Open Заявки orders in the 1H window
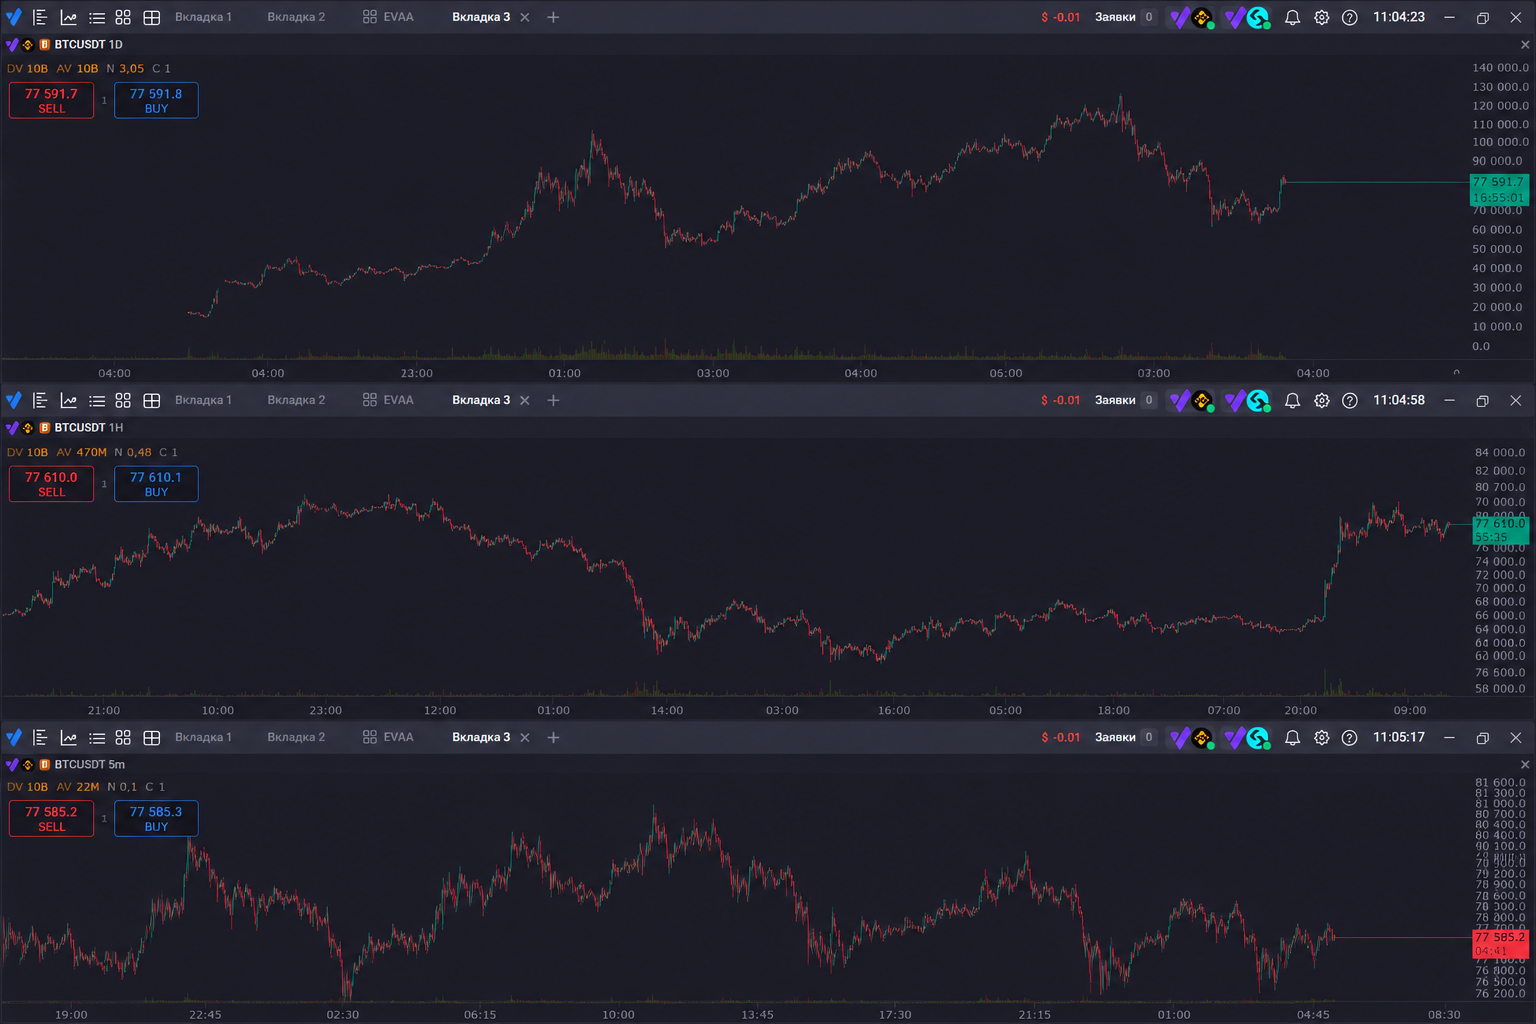Image resolution: width=1536 pixels, height=1024 pixels. click(1125, 400)
